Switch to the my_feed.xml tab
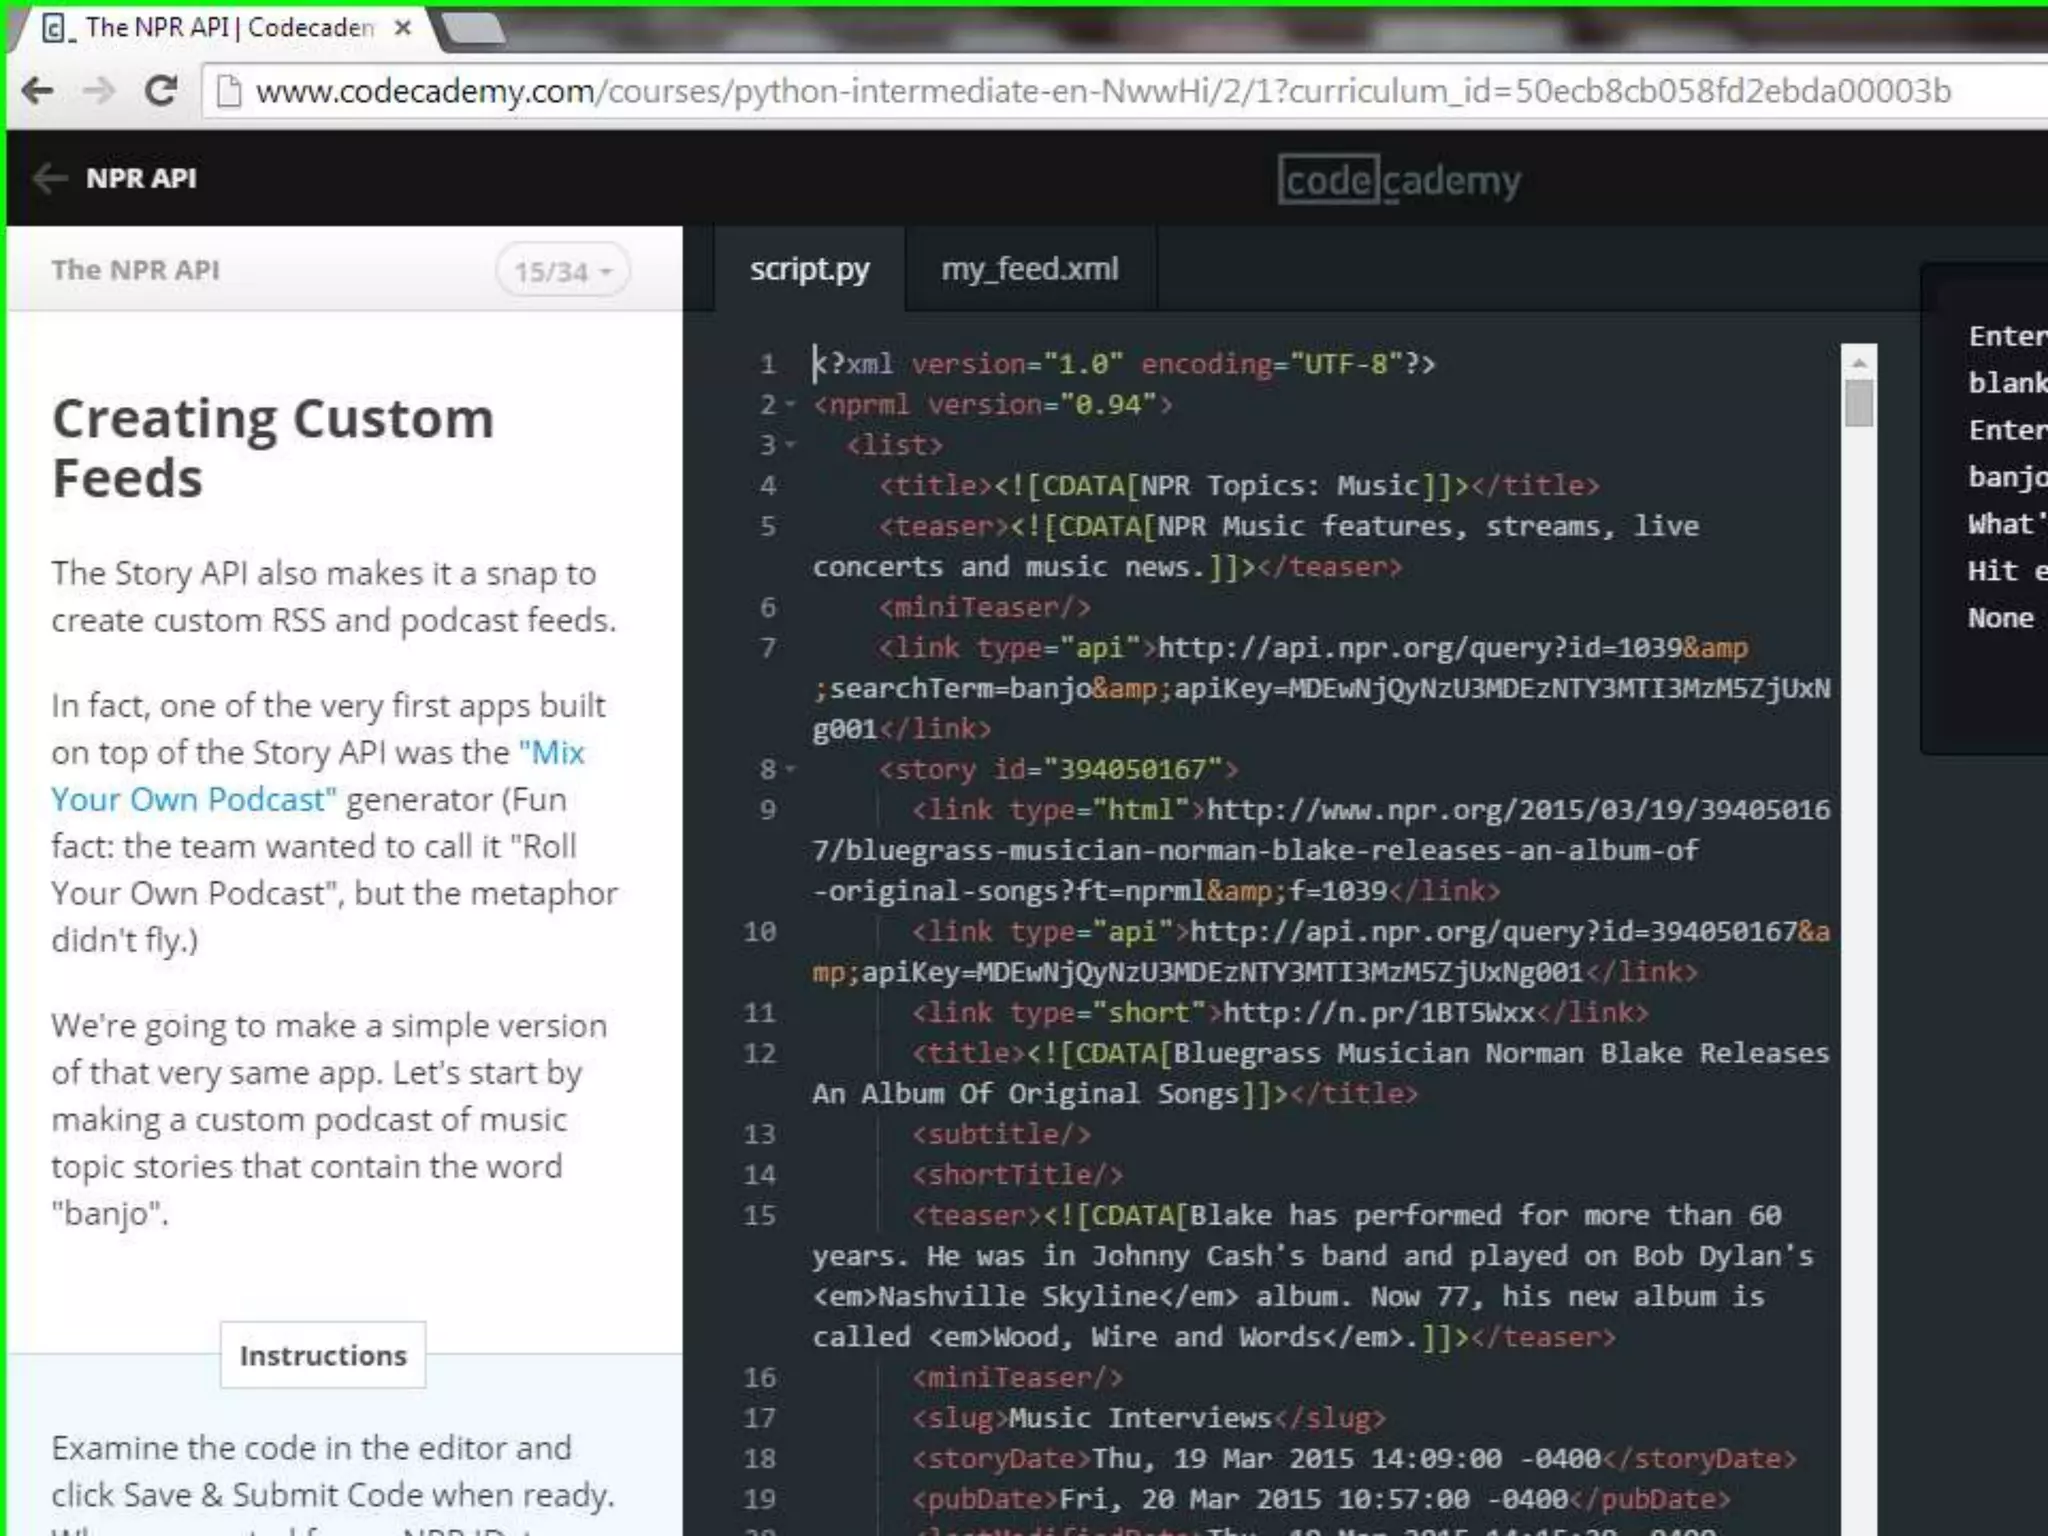 [x=1030, y=269]
